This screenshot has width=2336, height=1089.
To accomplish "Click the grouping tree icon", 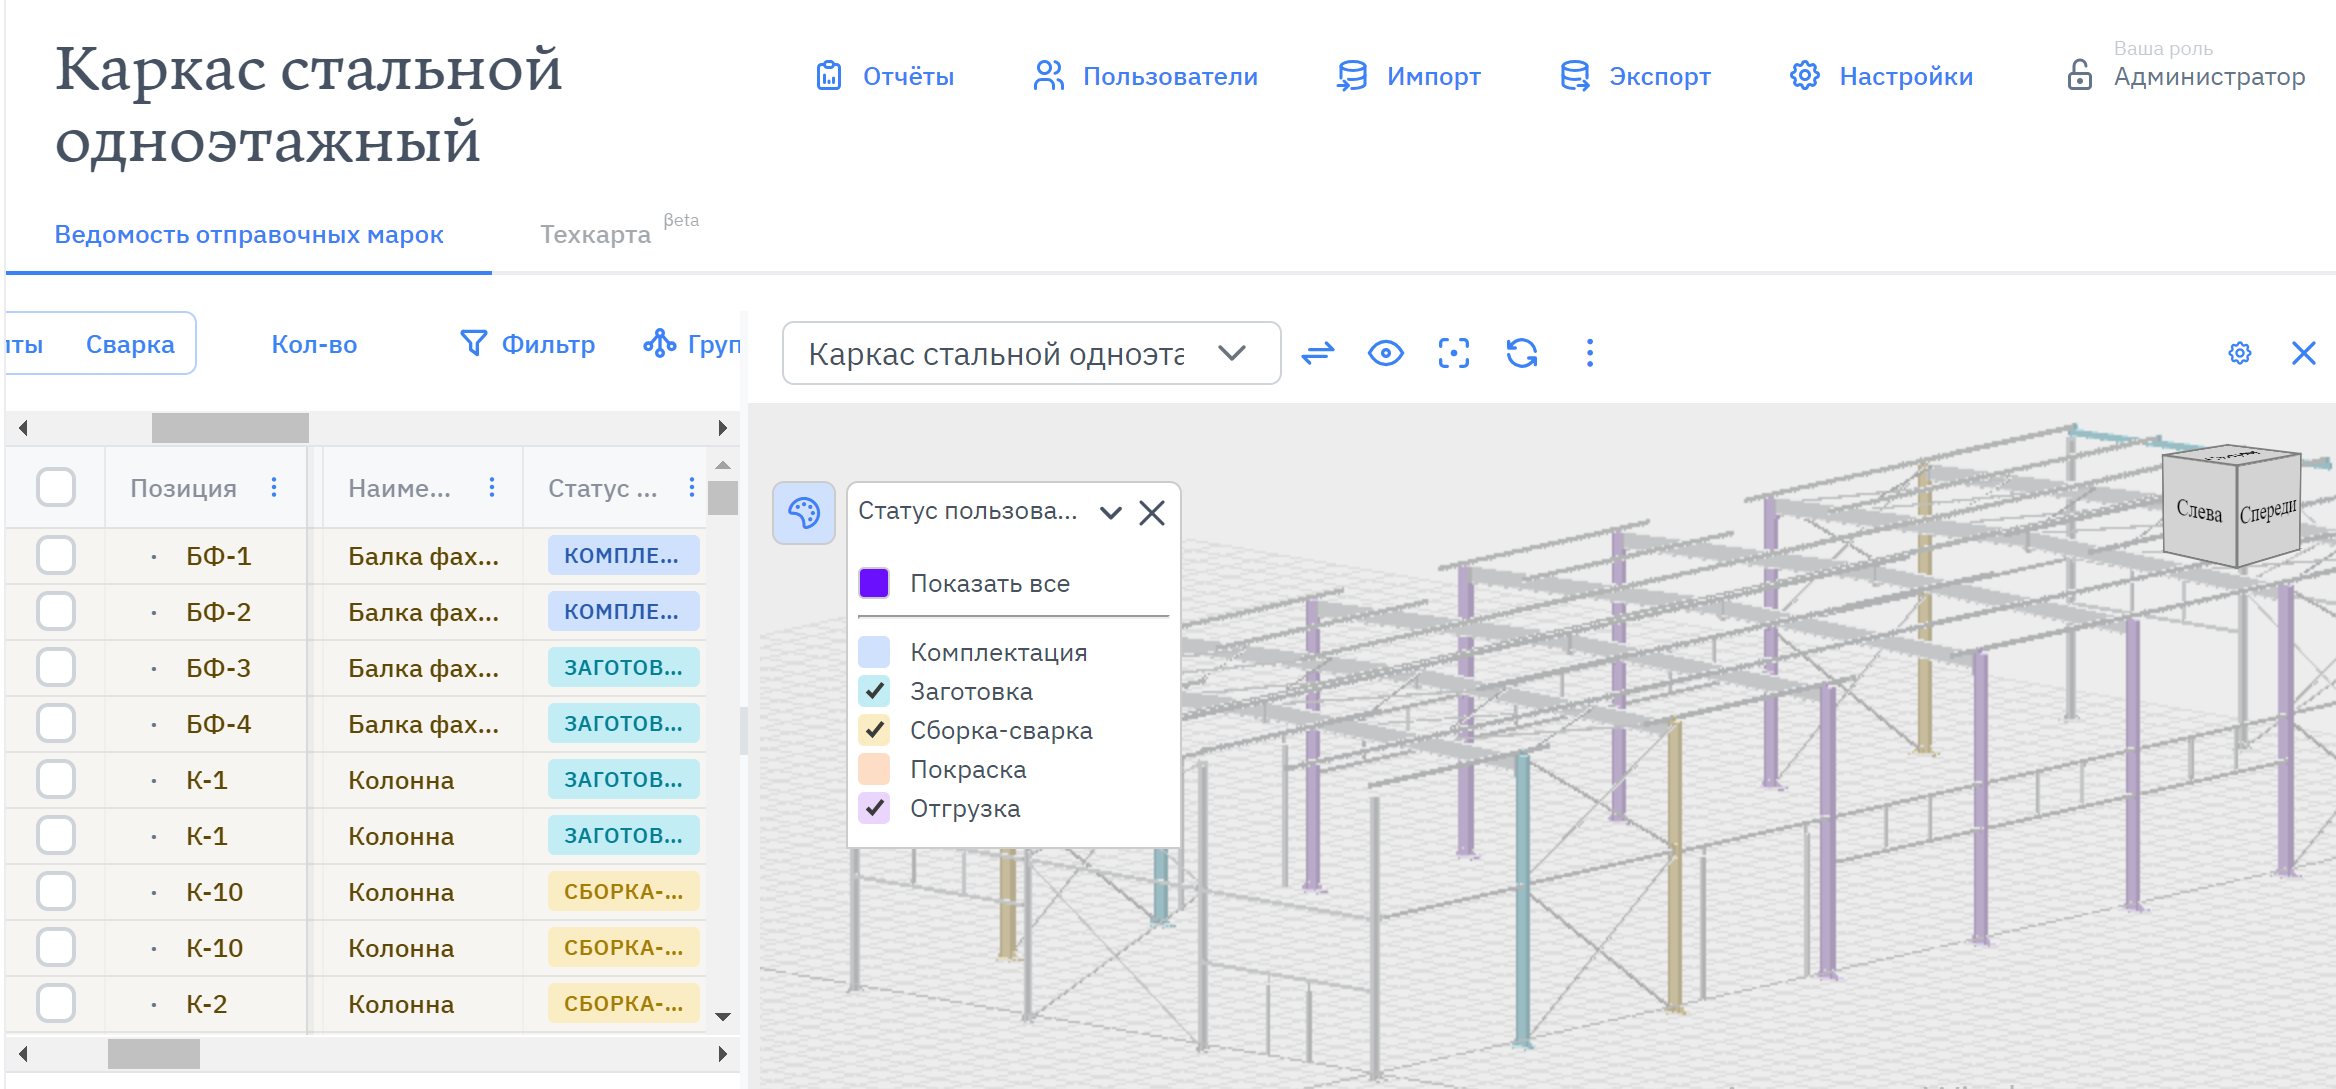I will pos(660,344).
